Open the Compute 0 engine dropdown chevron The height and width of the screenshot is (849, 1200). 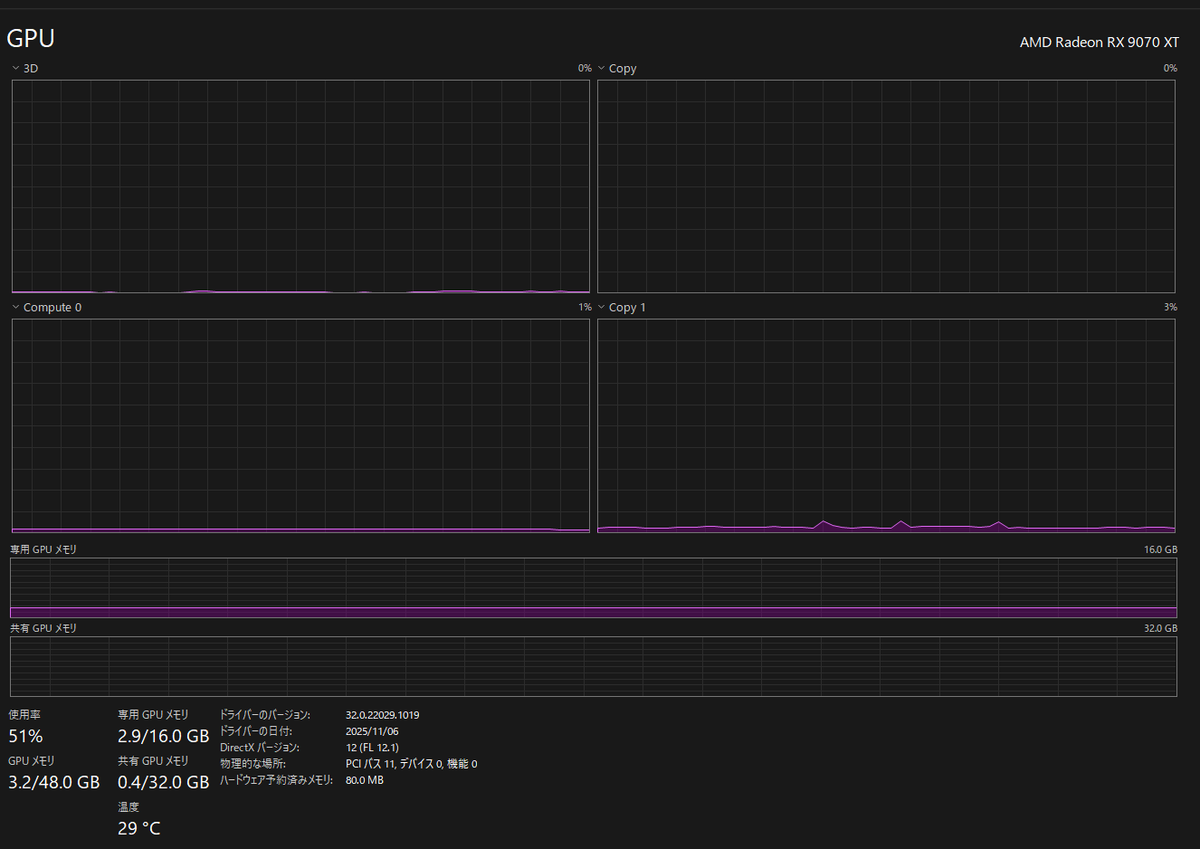[x=15, y=308]
